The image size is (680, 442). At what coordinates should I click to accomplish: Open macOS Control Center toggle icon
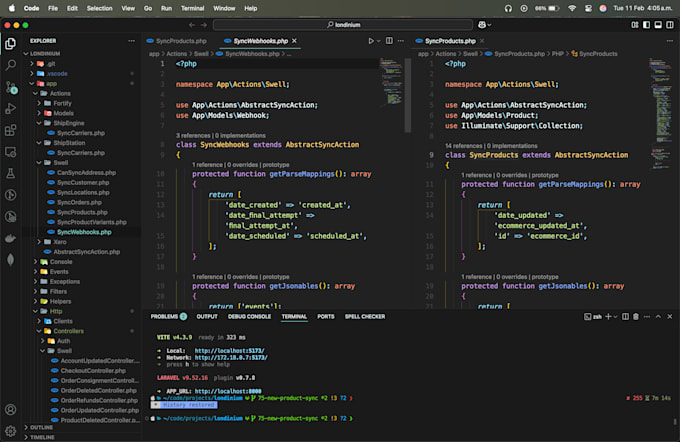pyautogui.click(x=588, y=8)
